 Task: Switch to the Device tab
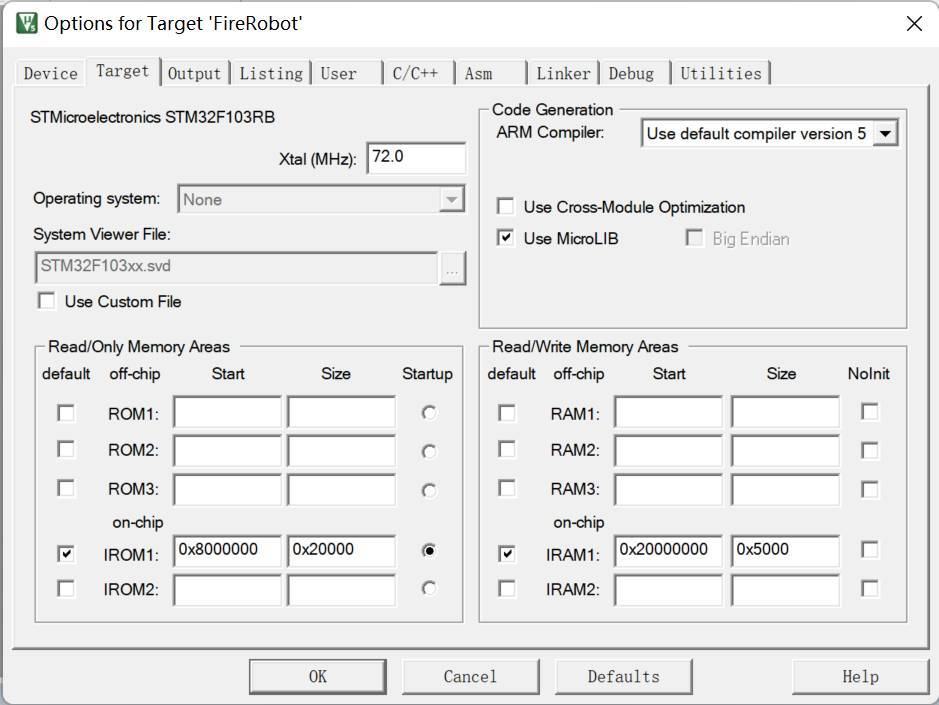pos(50,74)
